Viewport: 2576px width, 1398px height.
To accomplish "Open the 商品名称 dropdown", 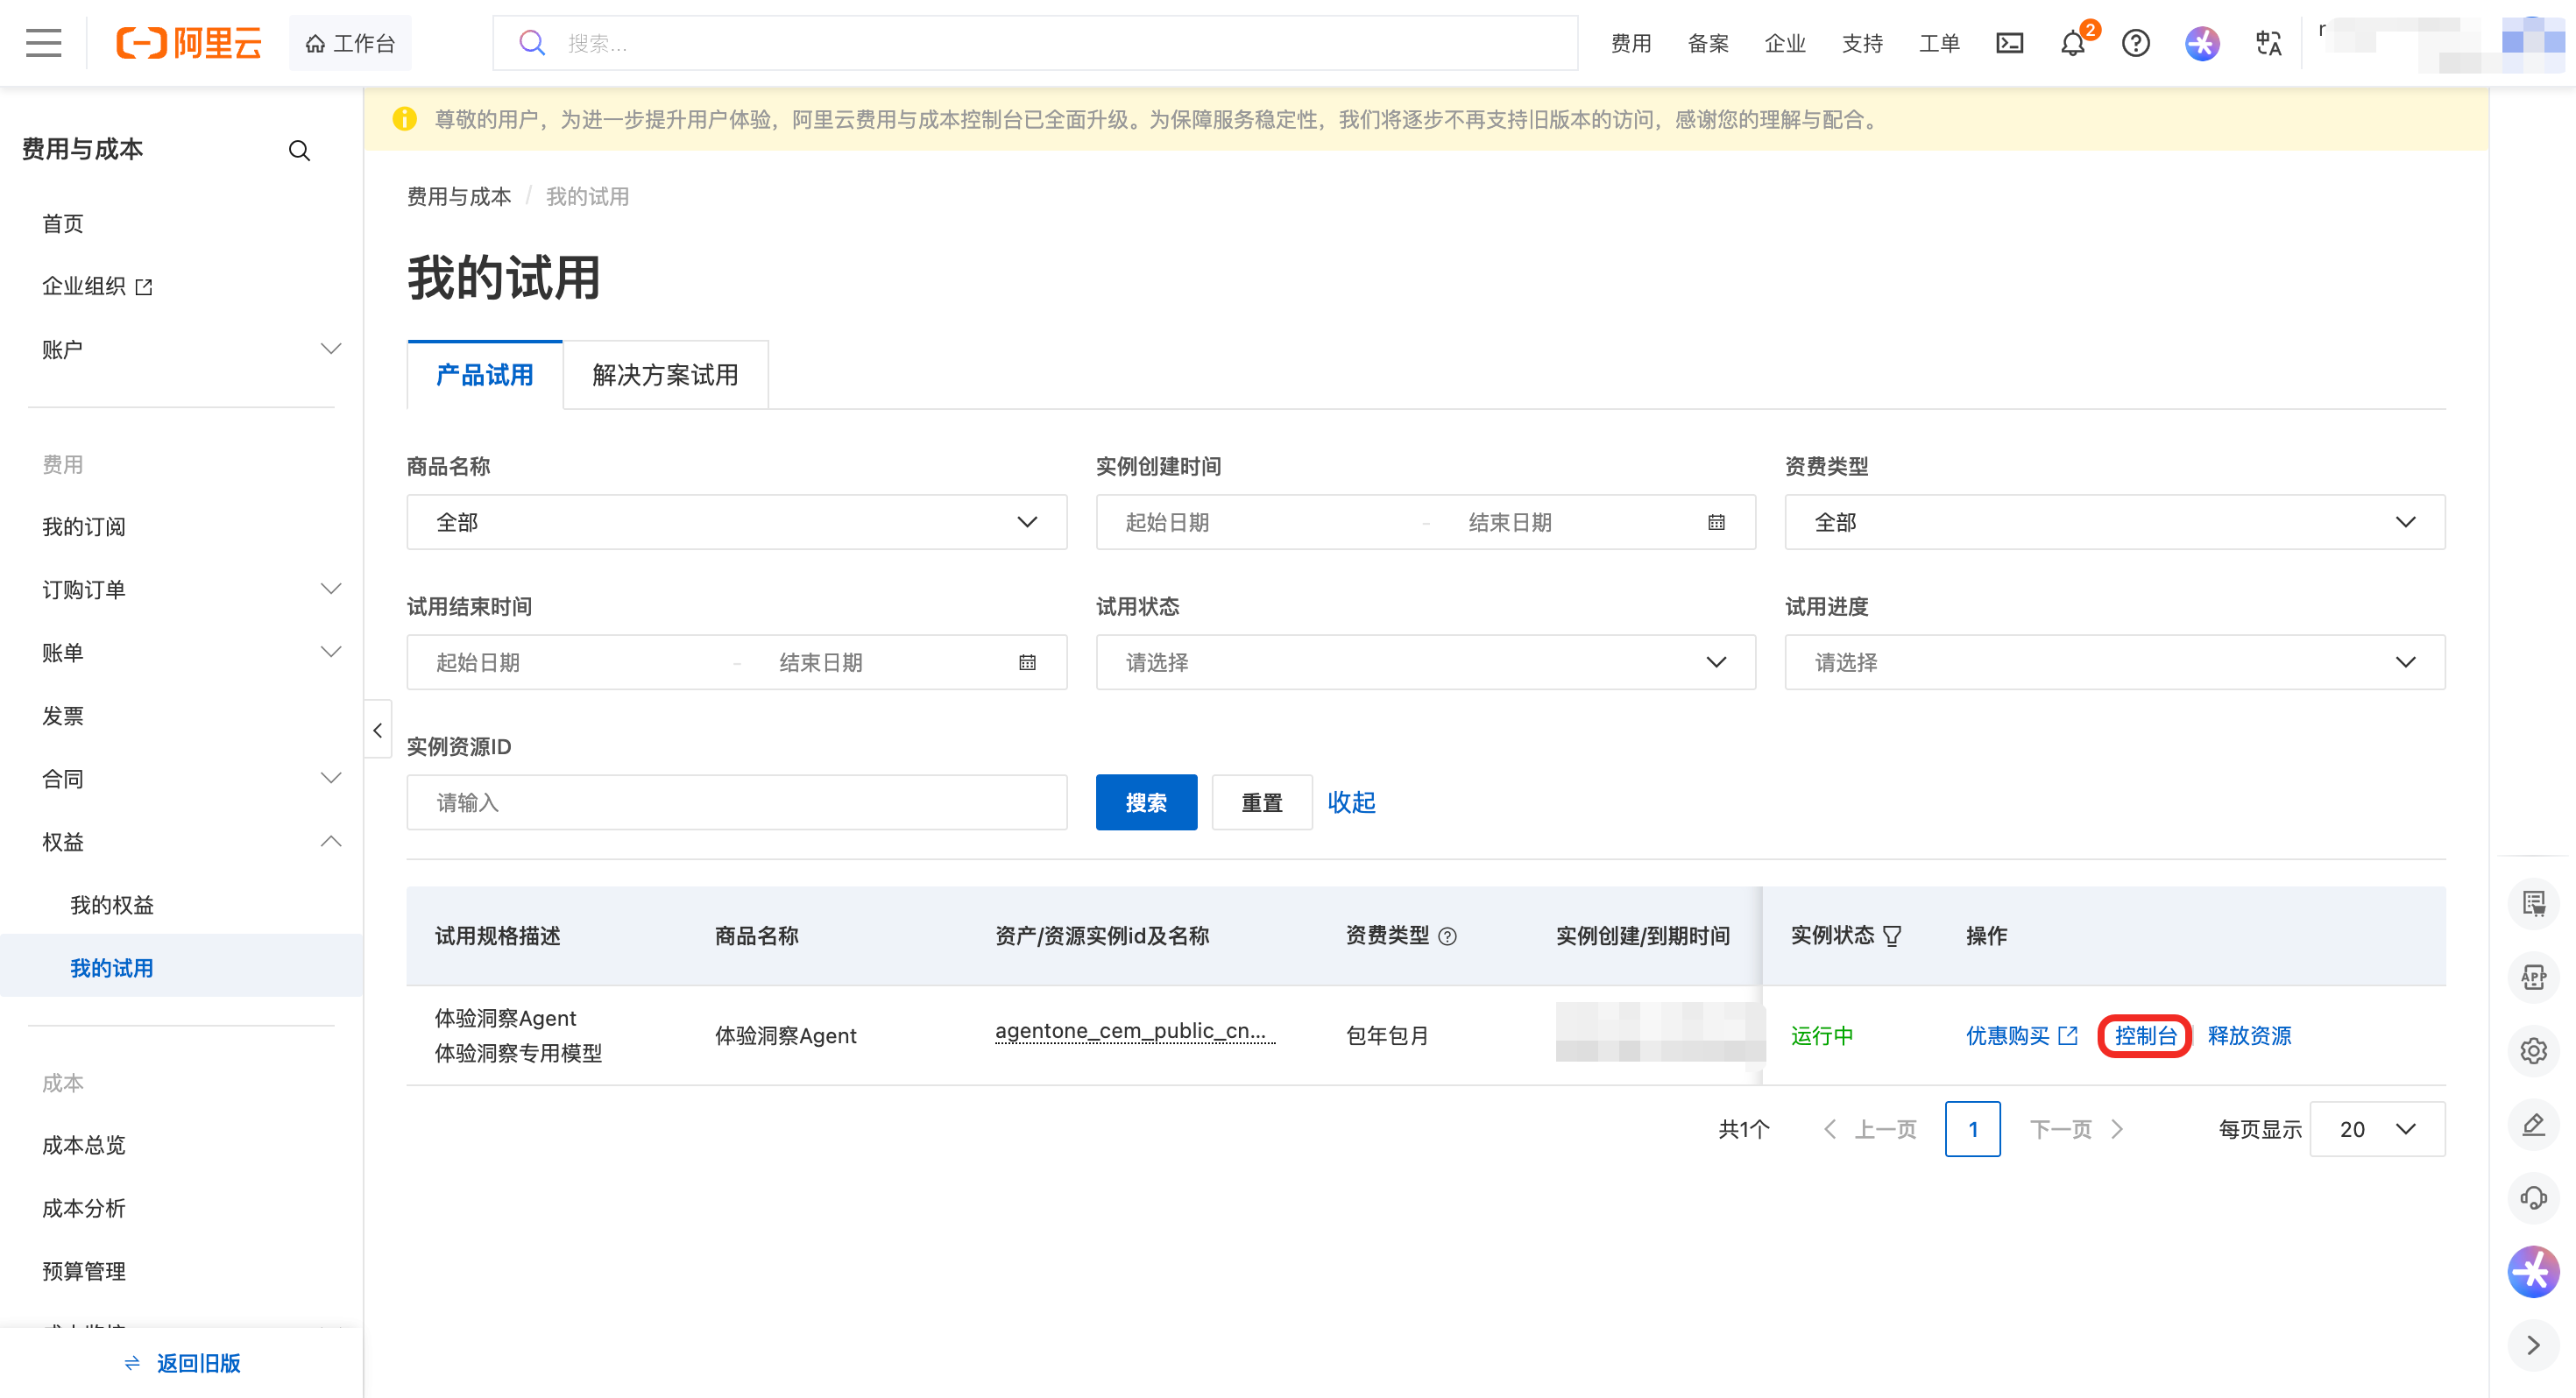I will pyautogui.click(x=736, y=522).
